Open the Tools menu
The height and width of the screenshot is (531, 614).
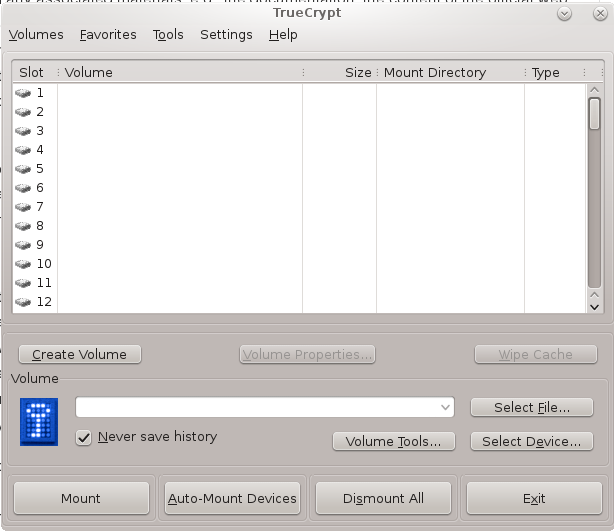tap(168, 35)
